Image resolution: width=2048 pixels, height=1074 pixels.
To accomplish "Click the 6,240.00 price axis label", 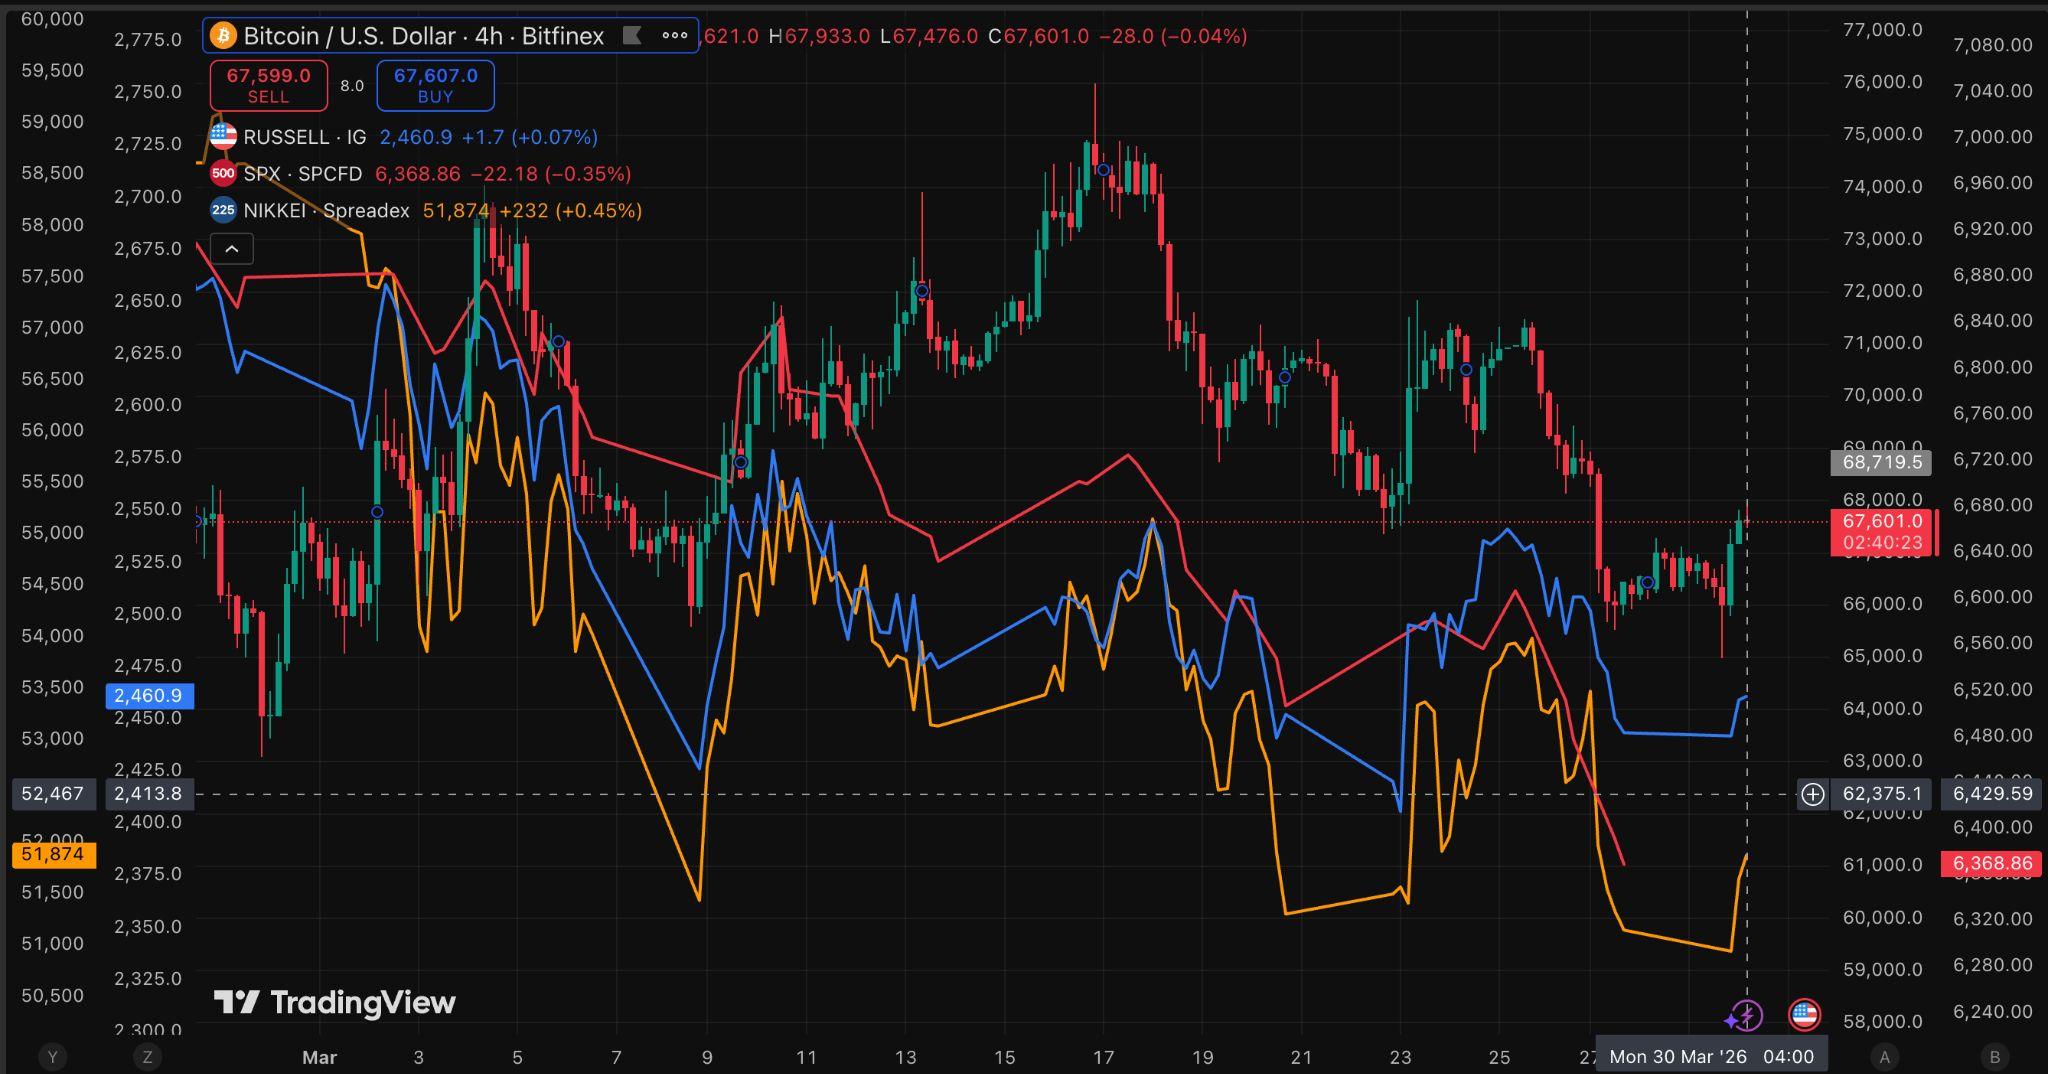I will pos(1993,1011).
